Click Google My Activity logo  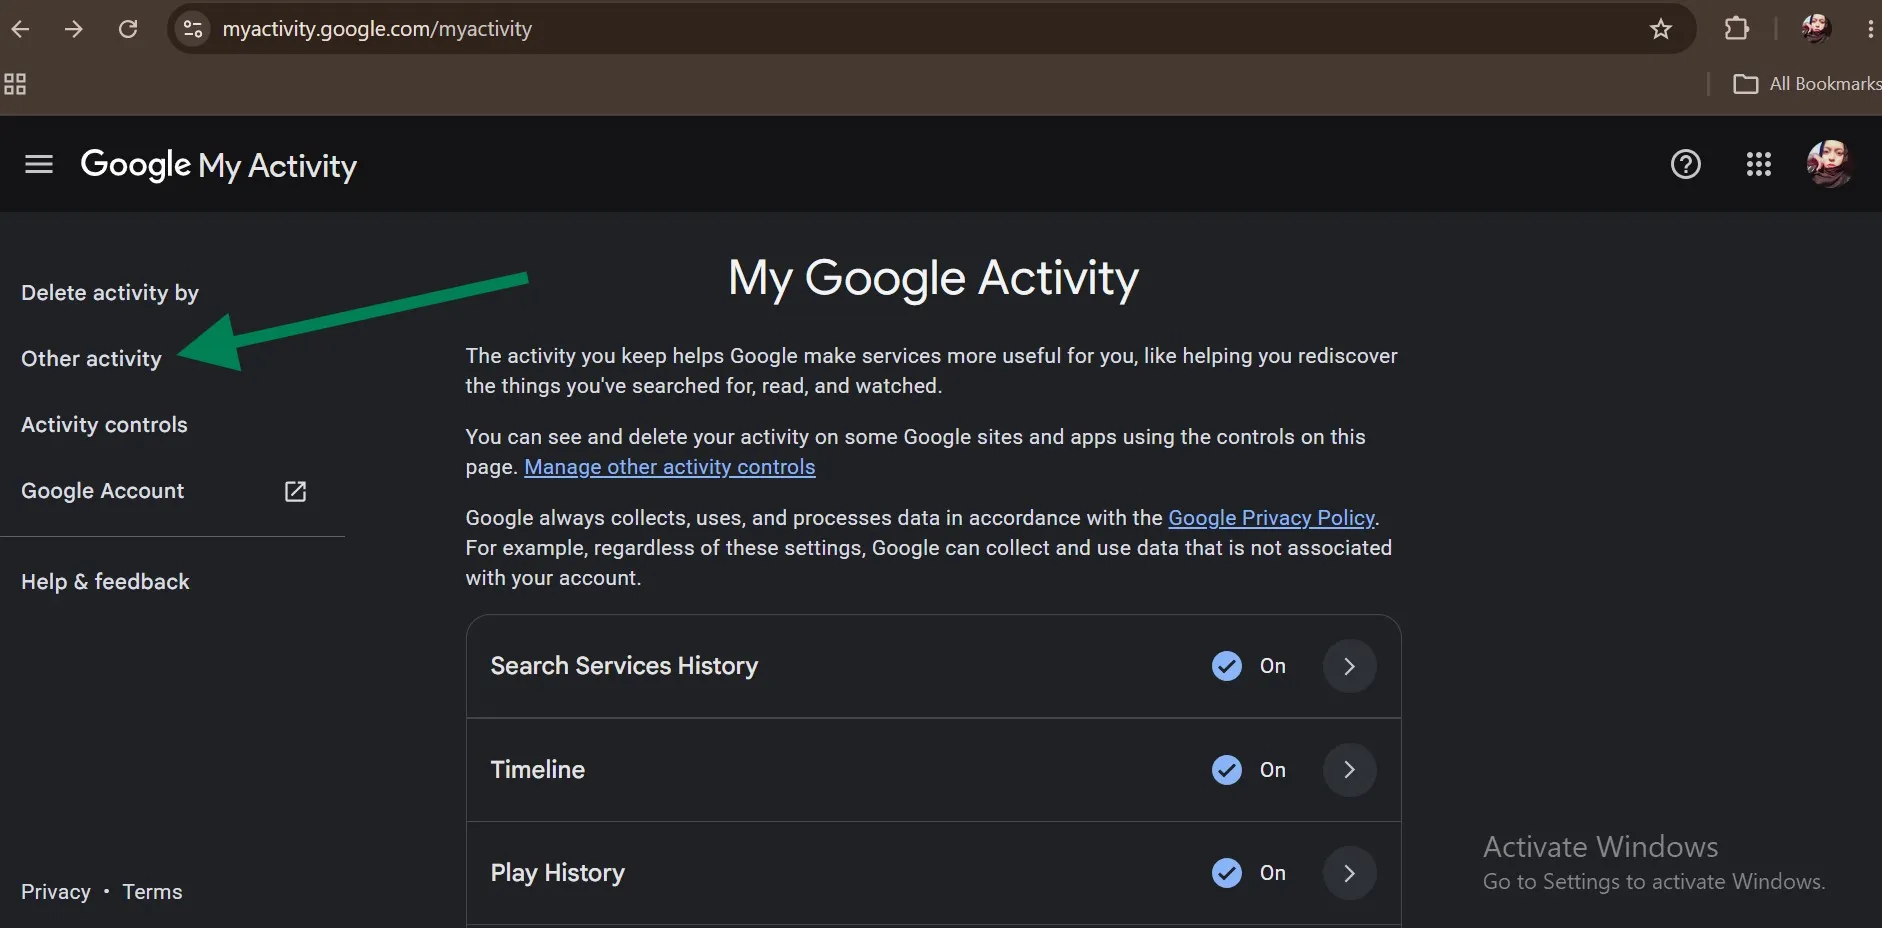[x=218, y=165]
